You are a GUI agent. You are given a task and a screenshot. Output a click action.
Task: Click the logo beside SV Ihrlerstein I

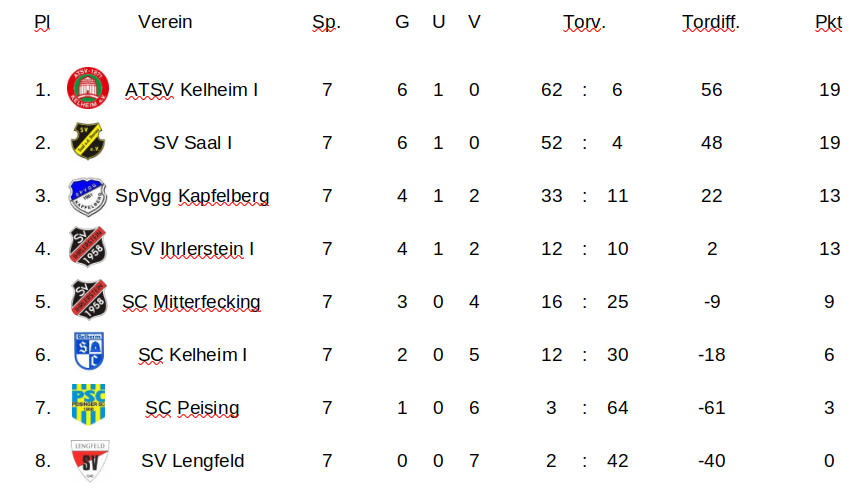[x=88, y=248]
